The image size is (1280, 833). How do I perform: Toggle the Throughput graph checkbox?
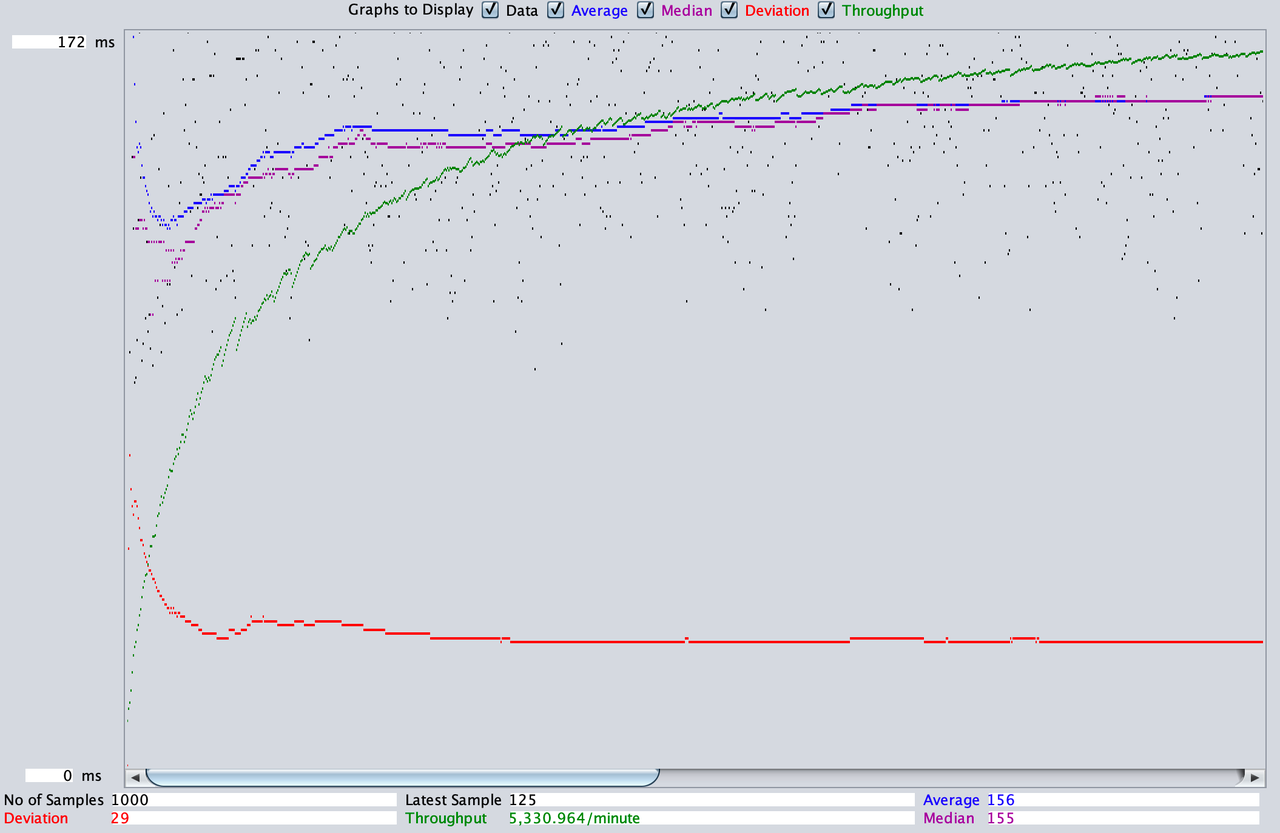pyautogui.click(x=827, y=11)
